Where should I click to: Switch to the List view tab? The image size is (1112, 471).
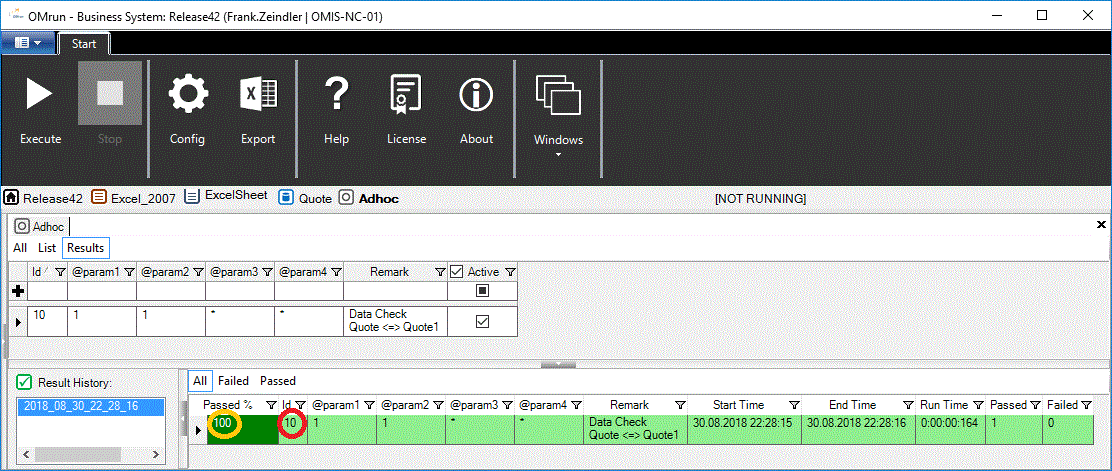click(x=47, y=248)
